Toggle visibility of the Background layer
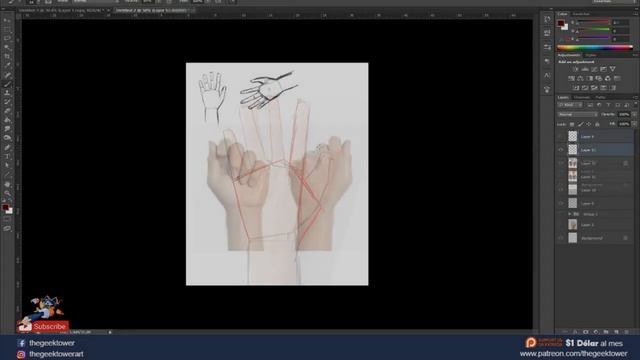 point(561,238)
